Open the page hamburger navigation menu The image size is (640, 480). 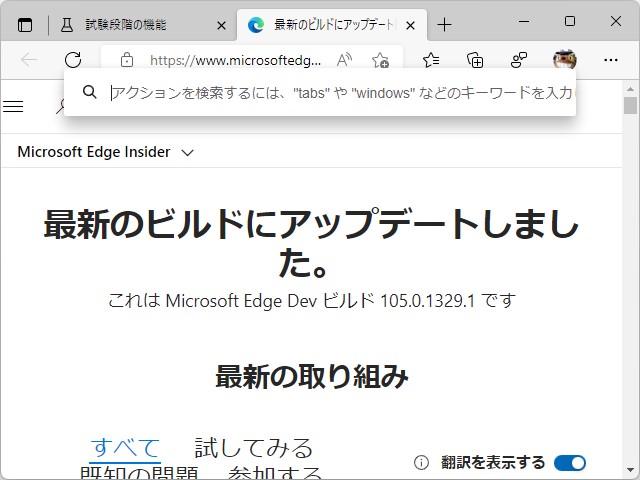click(13, 107)
